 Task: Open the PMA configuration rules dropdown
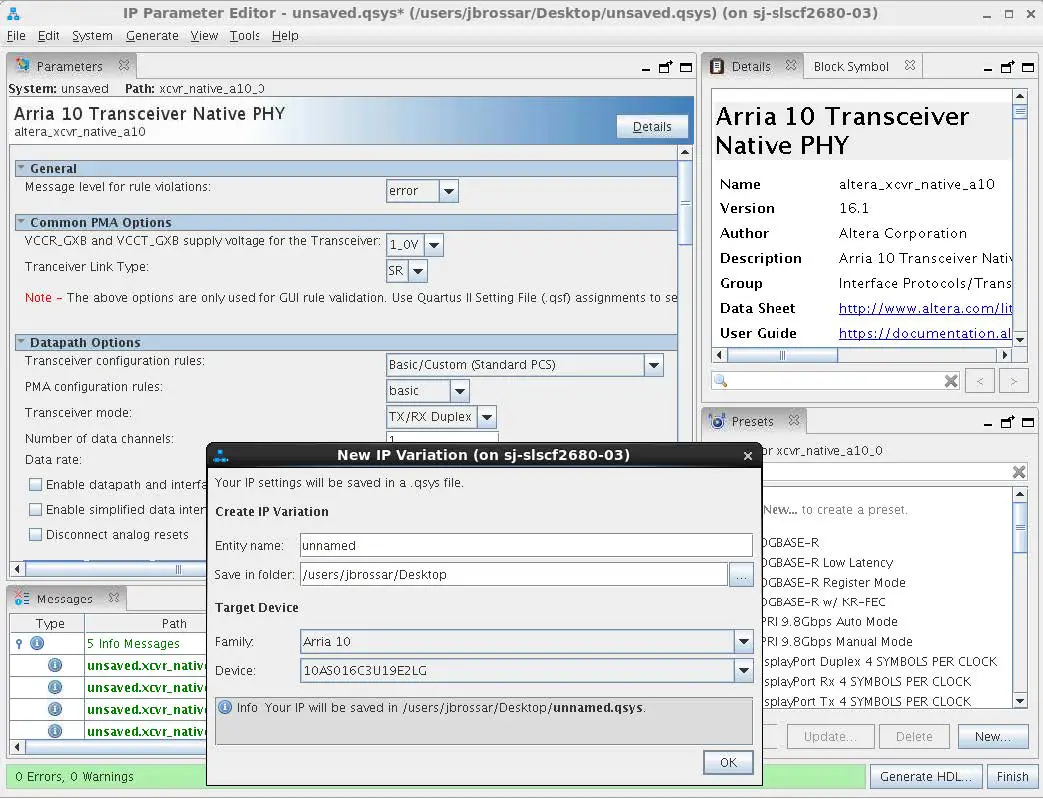460,391
